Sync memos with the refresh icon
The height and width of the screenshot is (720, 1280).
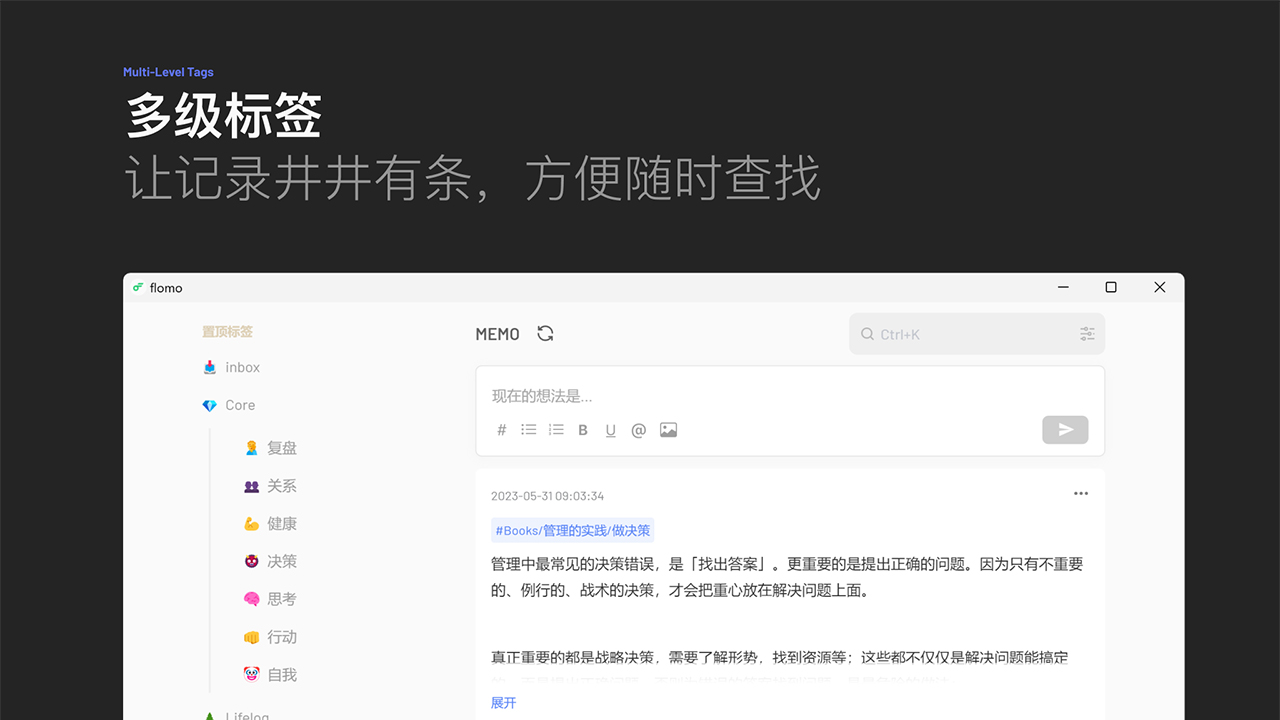click(545, 333)
